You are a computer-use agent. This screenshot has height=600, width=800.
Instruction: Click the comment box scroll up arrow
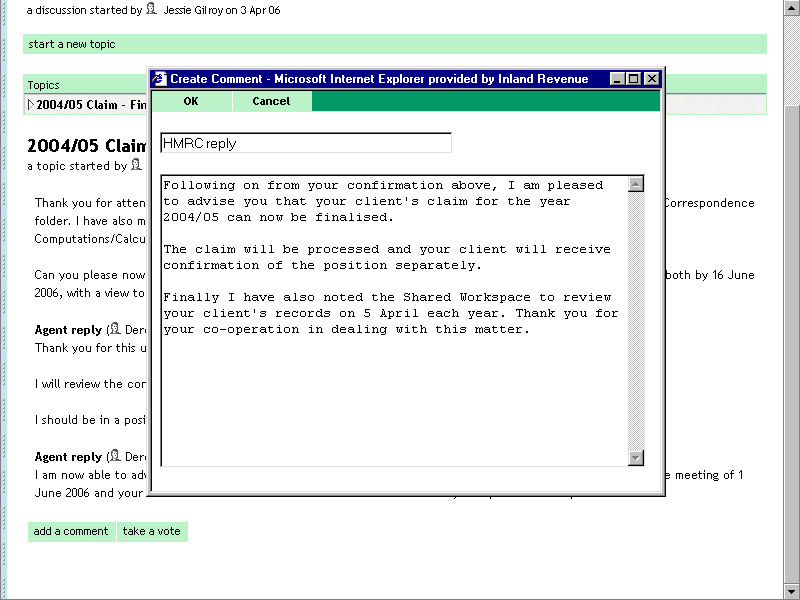pos(636,184)
